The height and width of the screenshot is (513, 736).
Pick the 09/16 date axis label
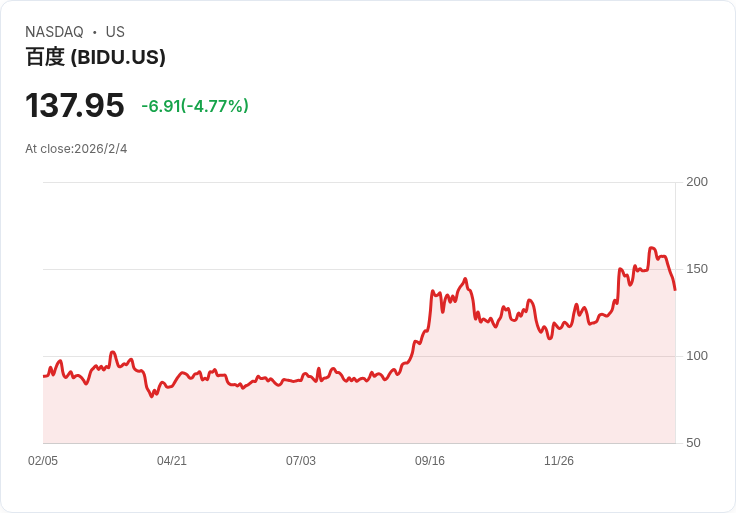pyautogui.click(x=430, y=461)
